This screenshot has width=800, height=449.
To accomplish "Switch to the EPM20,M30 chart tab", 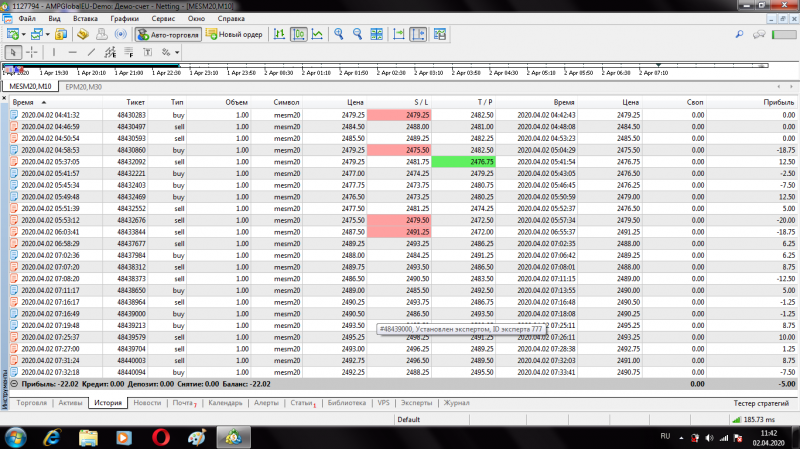I will (x=84, y=87).
